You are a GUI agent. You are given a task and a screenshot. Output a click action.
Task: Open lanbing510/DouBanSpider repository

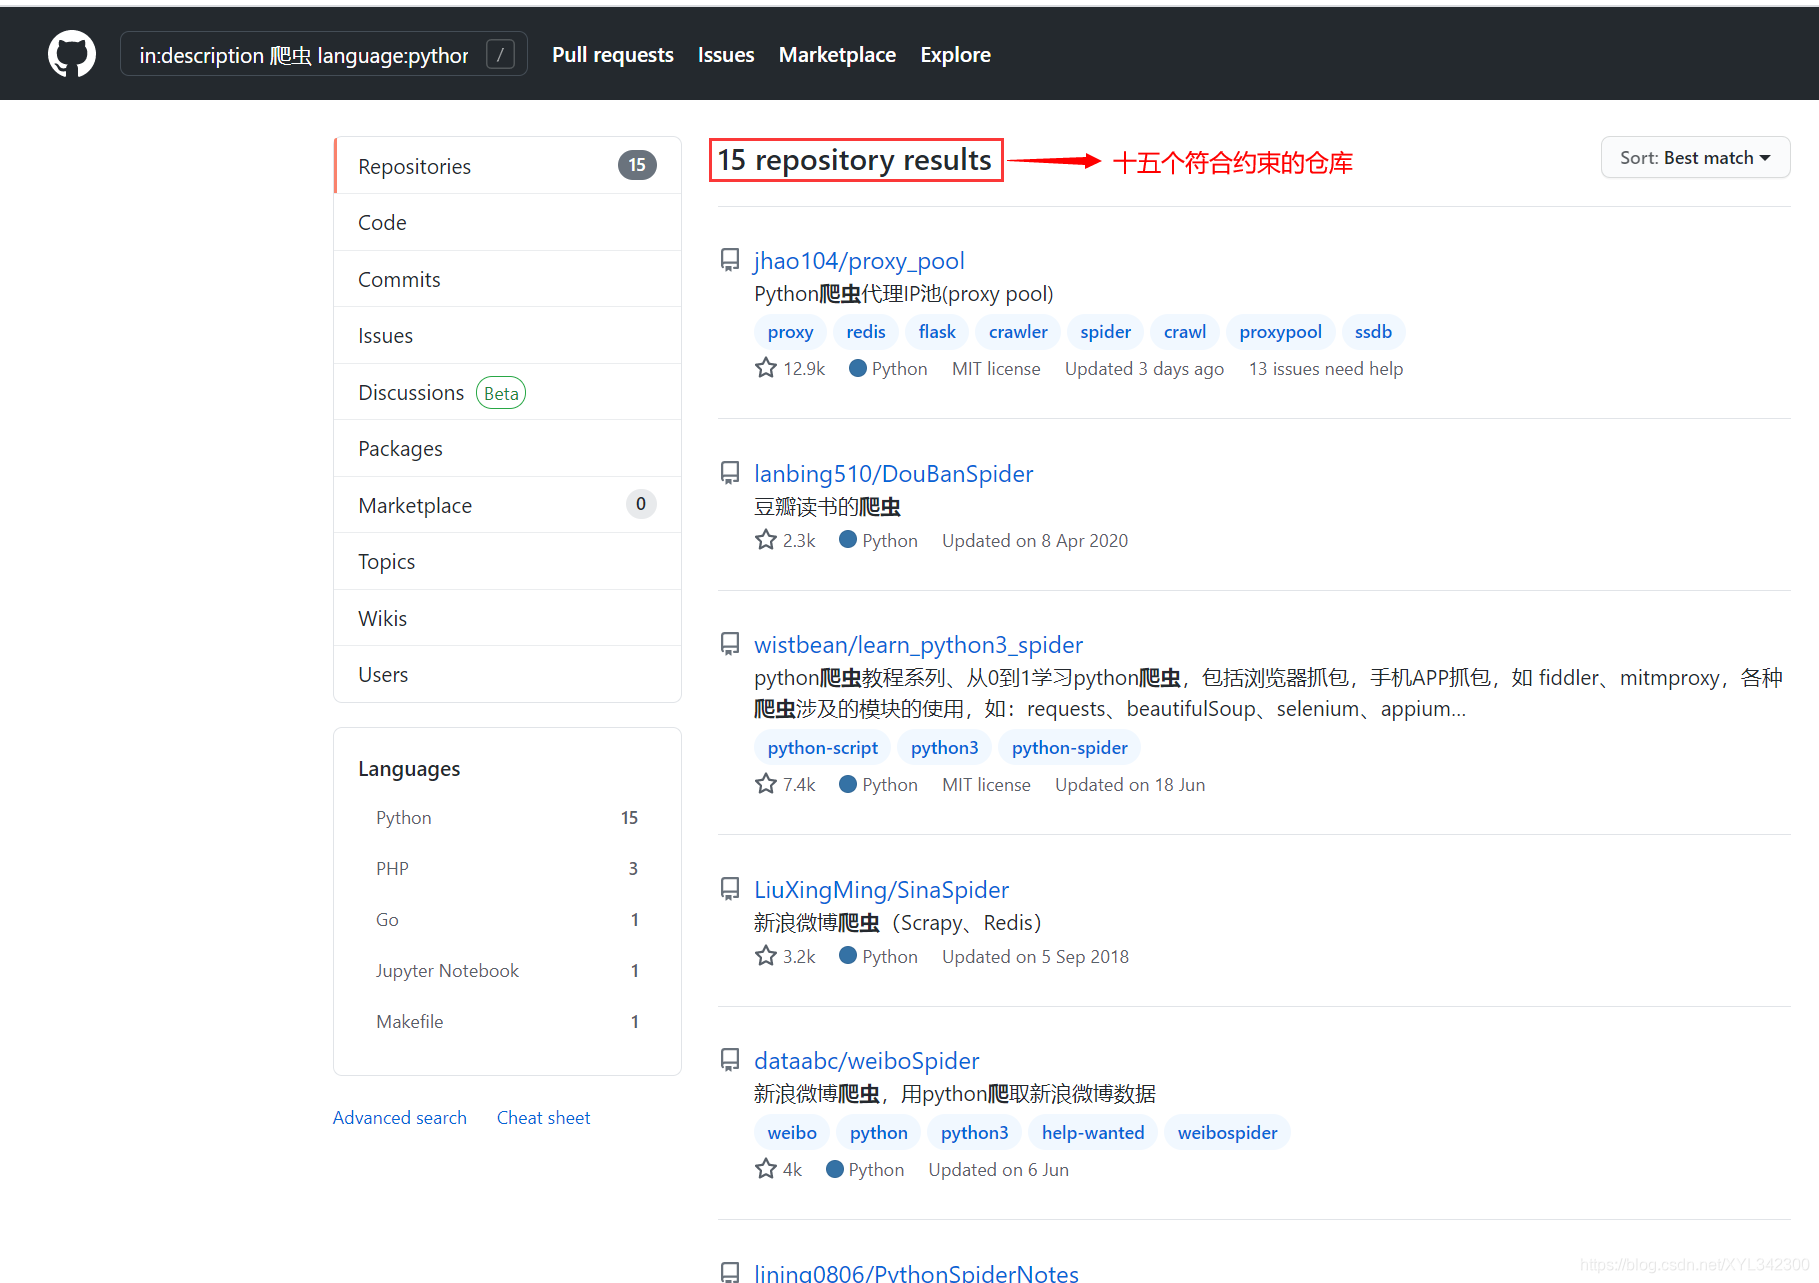click(x=893, y=474)
